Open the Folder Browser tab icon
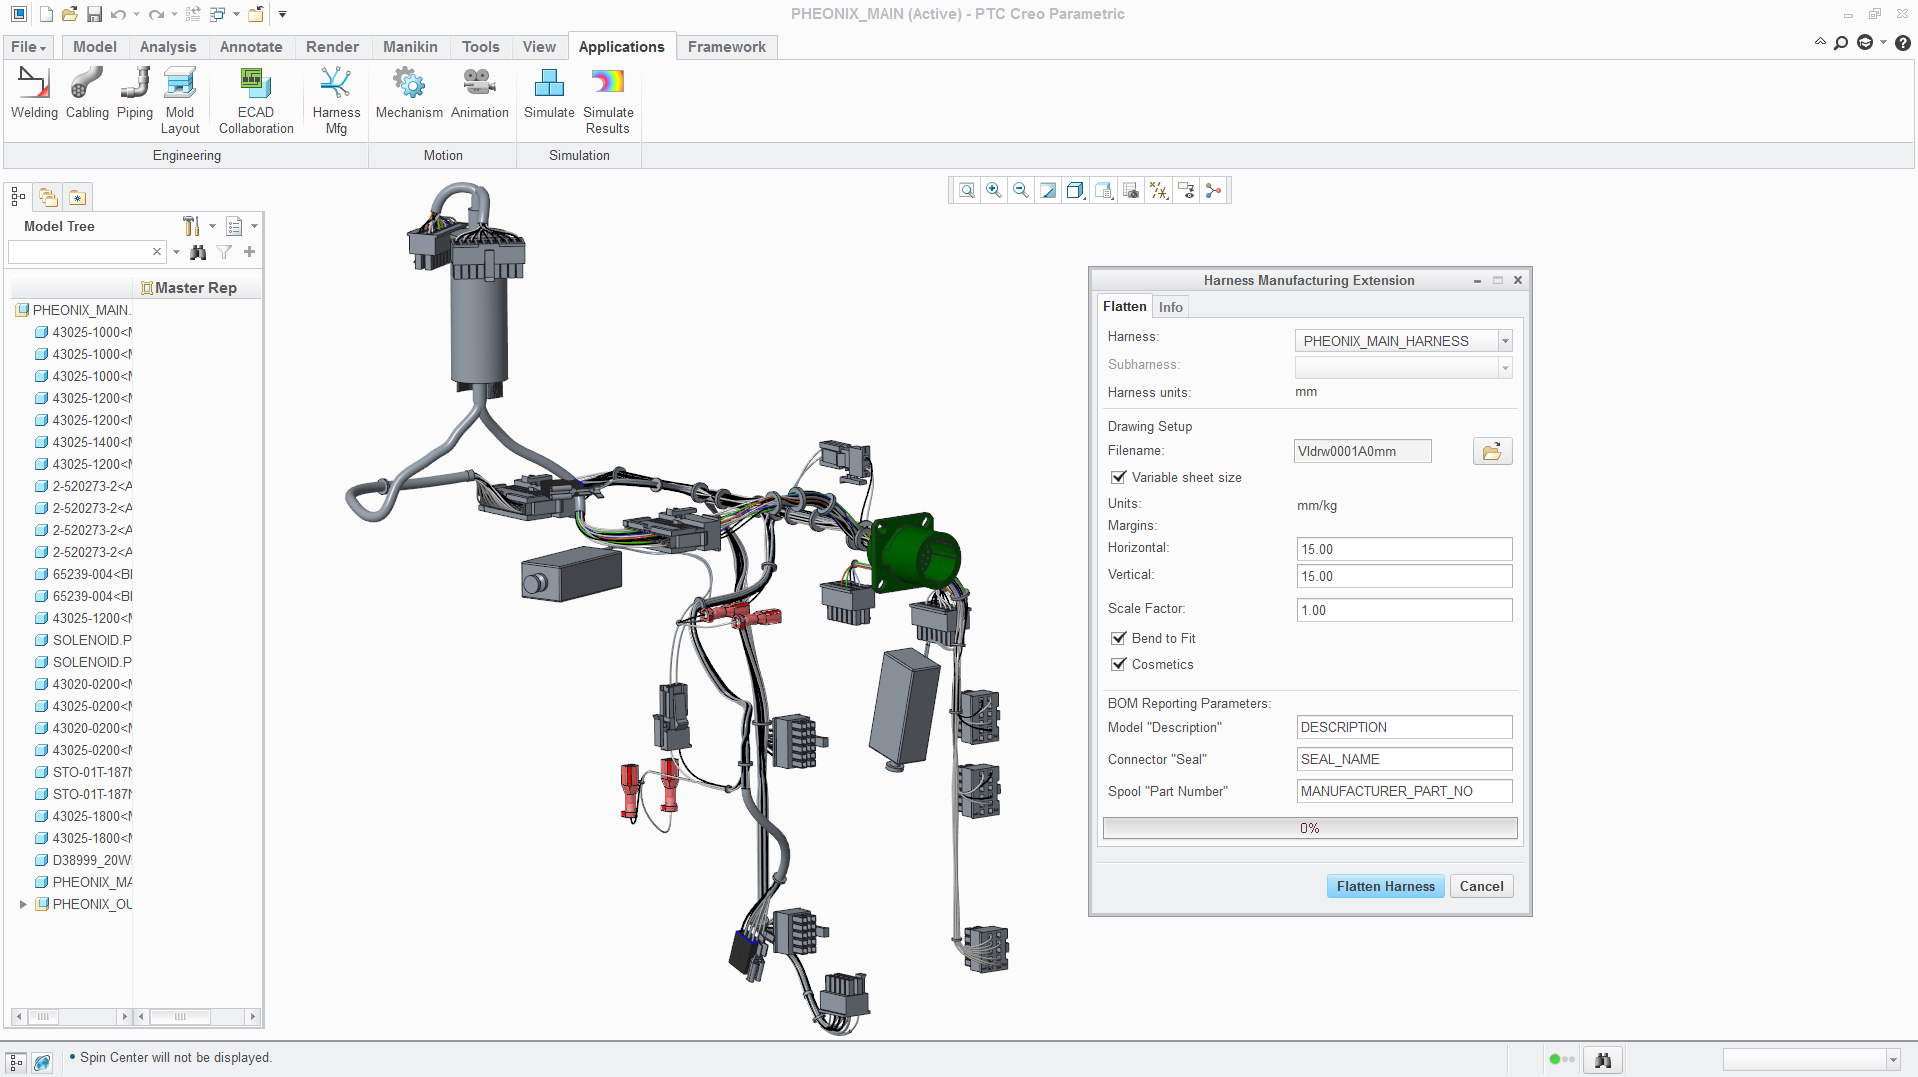Image resolution: width=1918 pixels, height=1077 pixels. pyautogui.click(x=48, y=197)
